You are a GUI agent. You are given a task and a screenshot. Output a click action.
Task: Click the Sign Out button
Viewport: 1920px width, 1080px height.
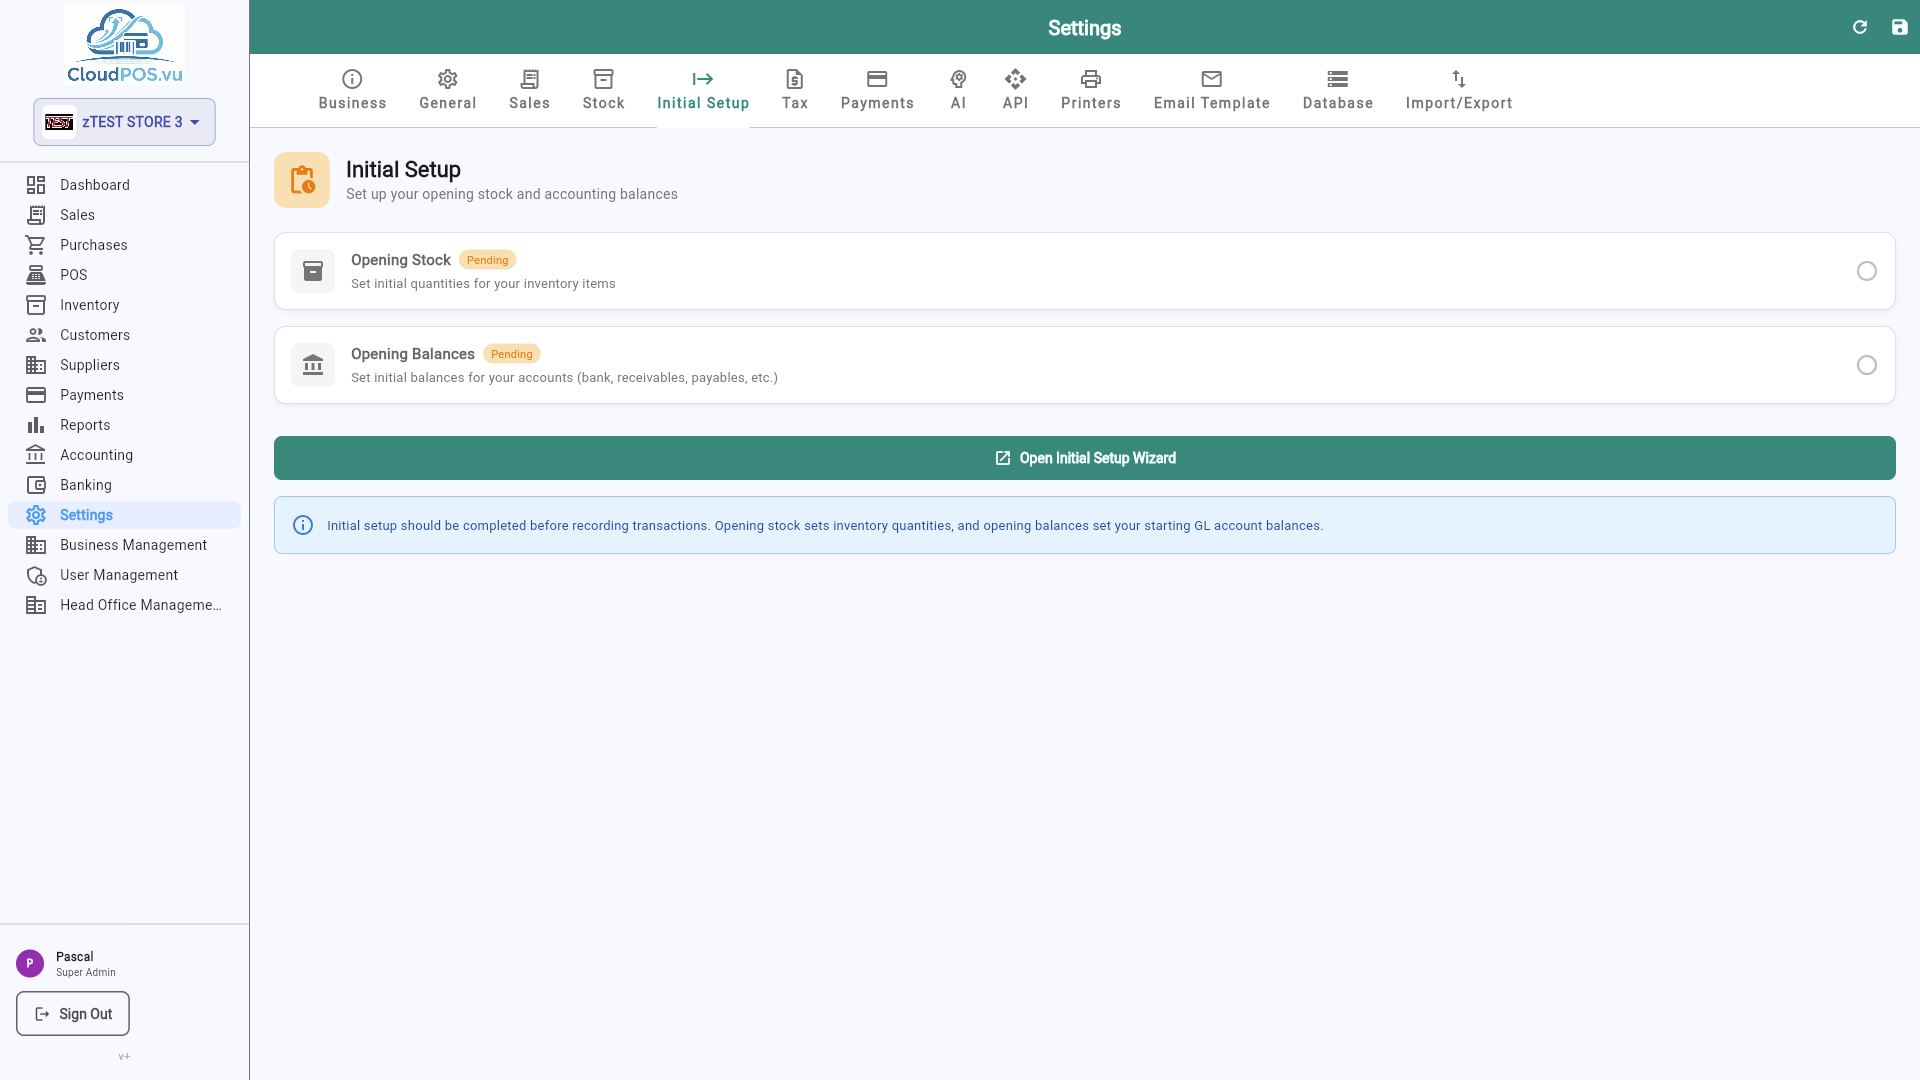point(73,1014)
